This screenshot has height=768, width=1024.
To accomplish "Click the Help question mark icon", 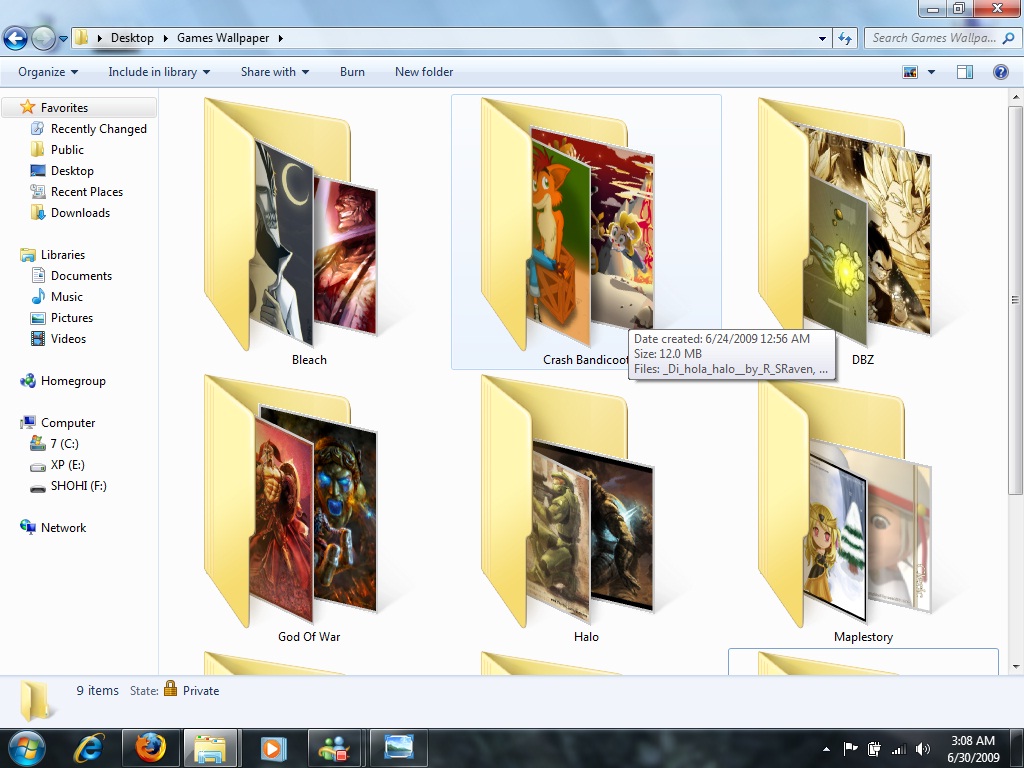I will click(1001, 71).
